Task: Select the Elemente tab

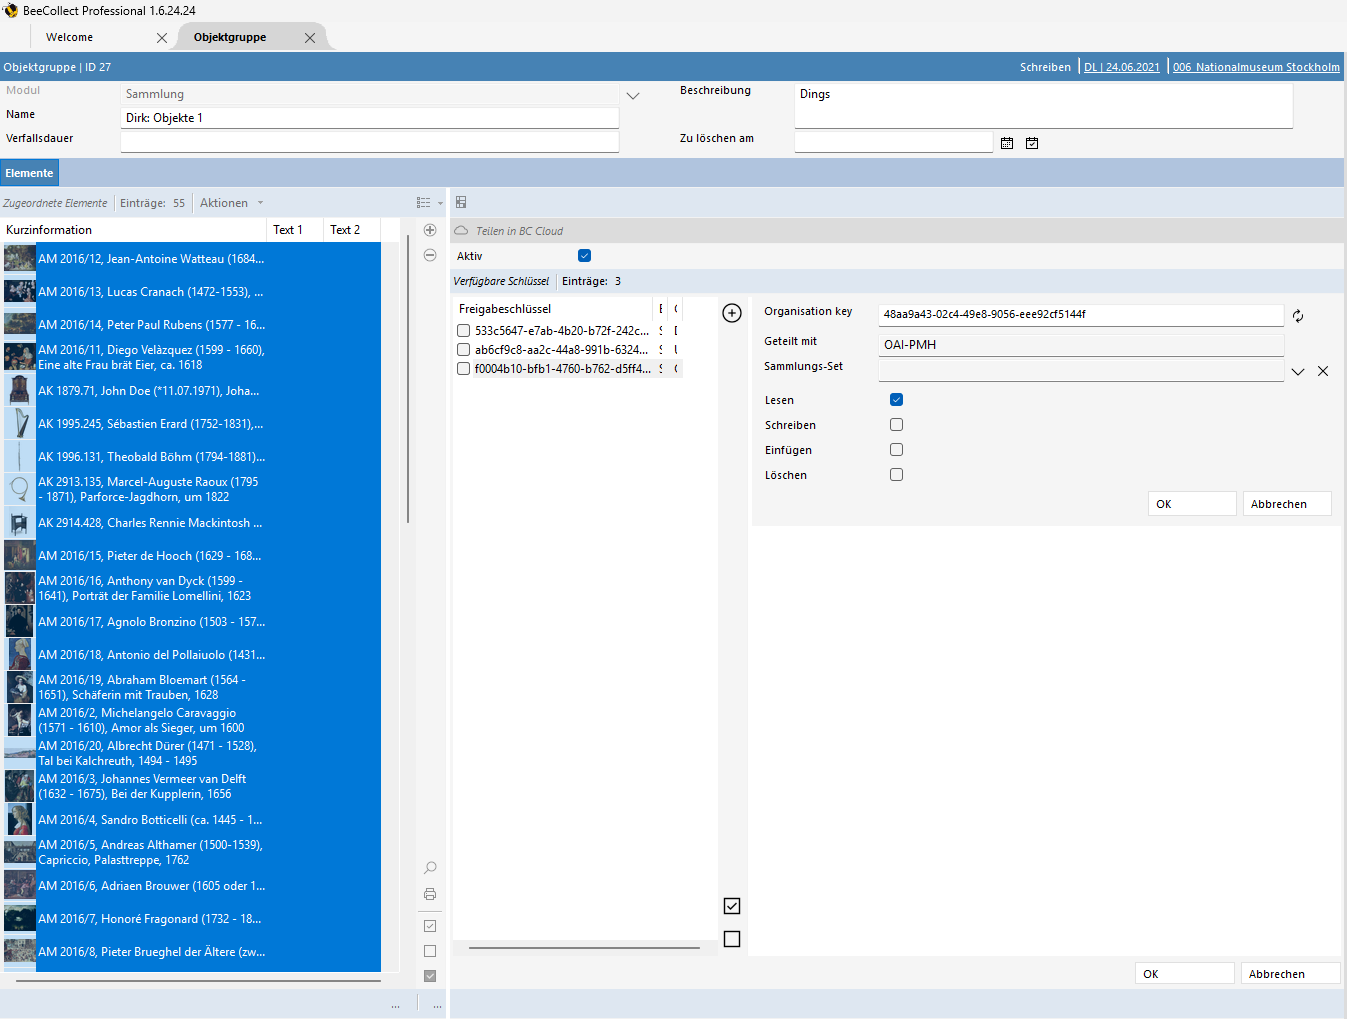Action: [x=29, y=172]
